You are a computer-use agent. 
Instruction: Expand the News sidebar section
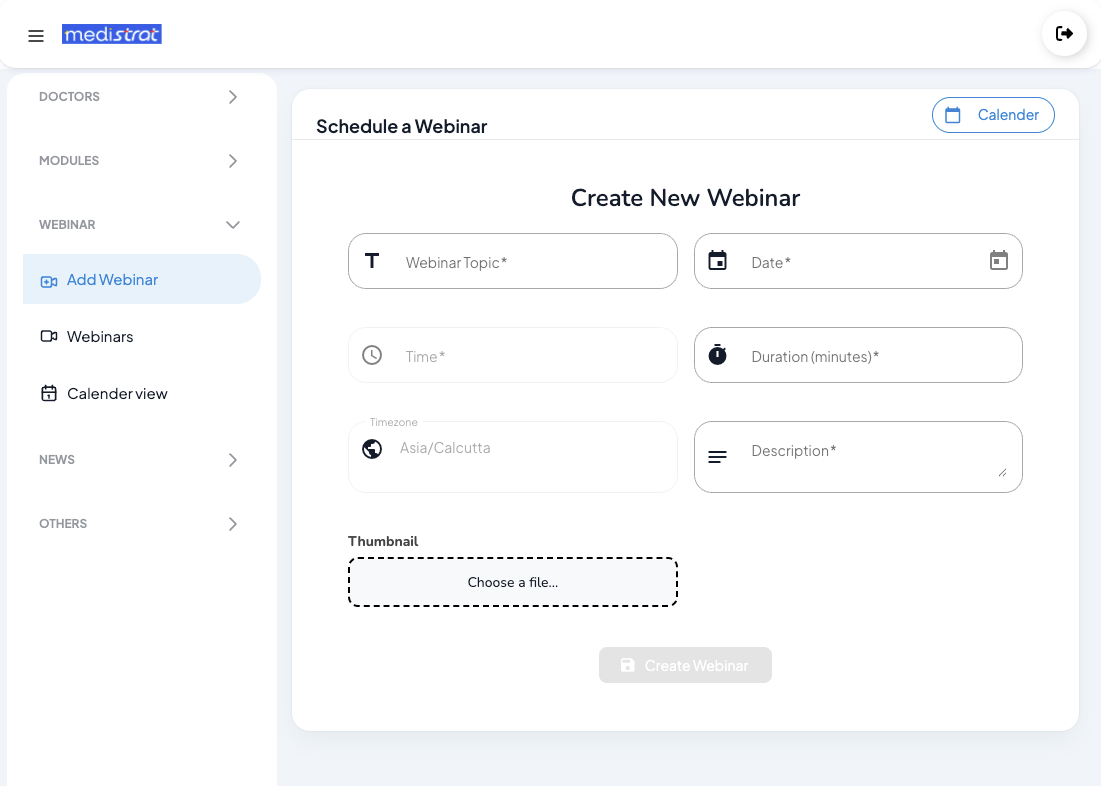232,460
